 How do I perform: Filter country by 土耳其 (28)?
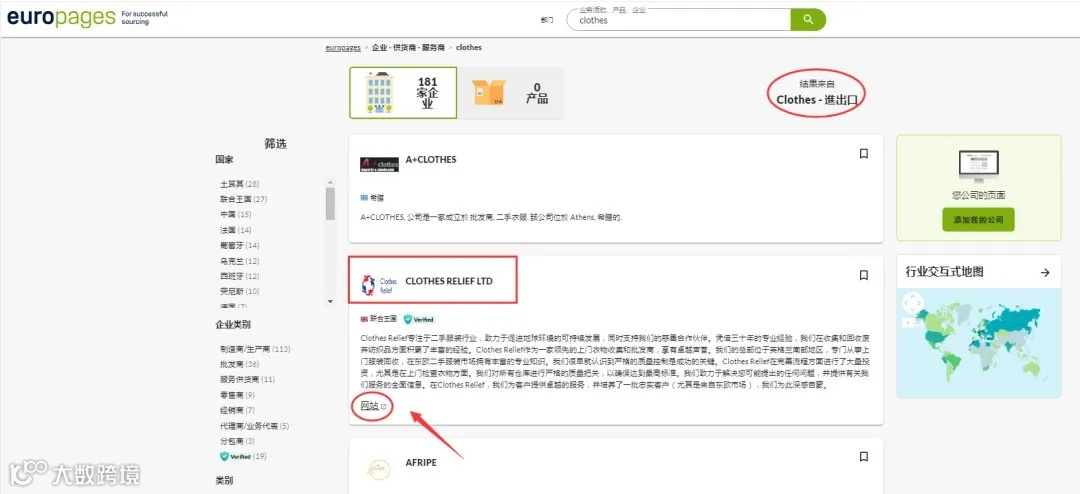pyautogui.click(x=240, y=184)
